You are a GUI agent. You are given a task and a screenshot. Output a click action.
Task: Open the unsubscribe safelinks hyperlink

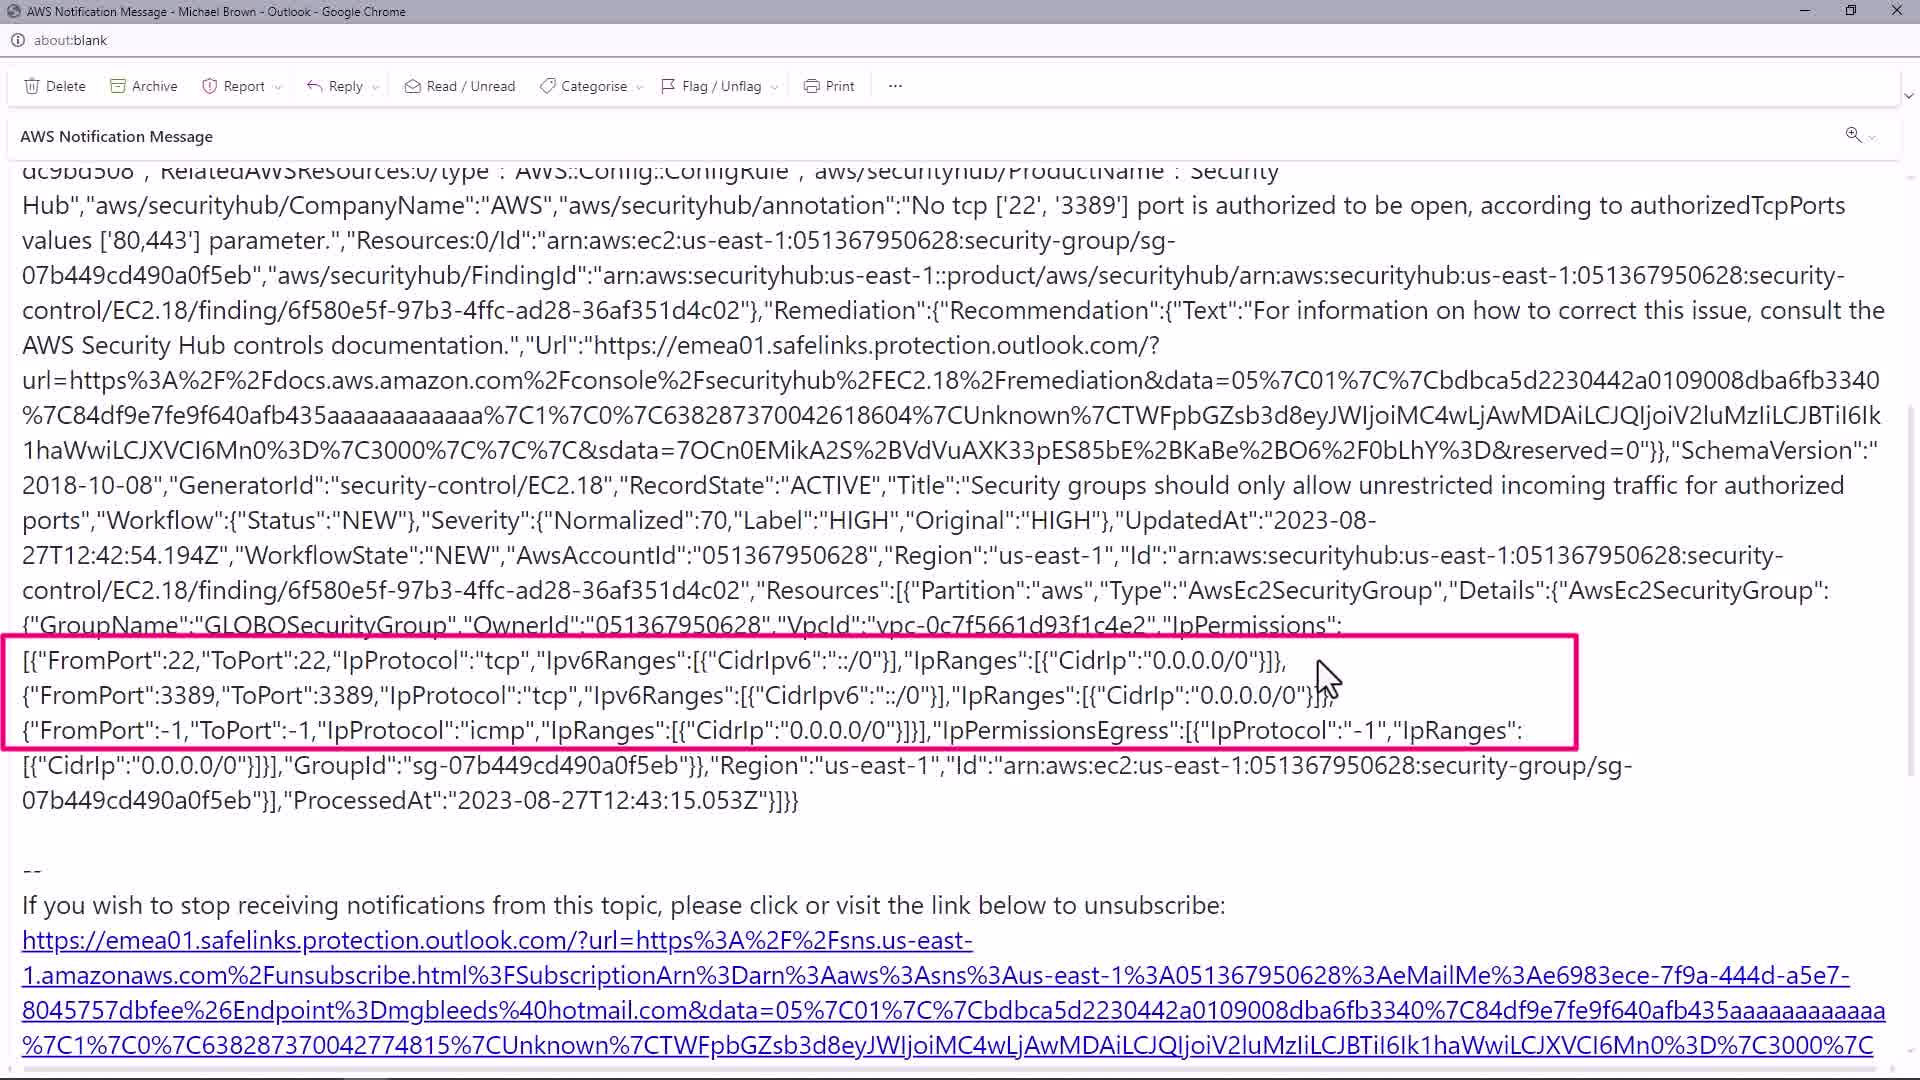pyautogui.click(x=497, y=941)
